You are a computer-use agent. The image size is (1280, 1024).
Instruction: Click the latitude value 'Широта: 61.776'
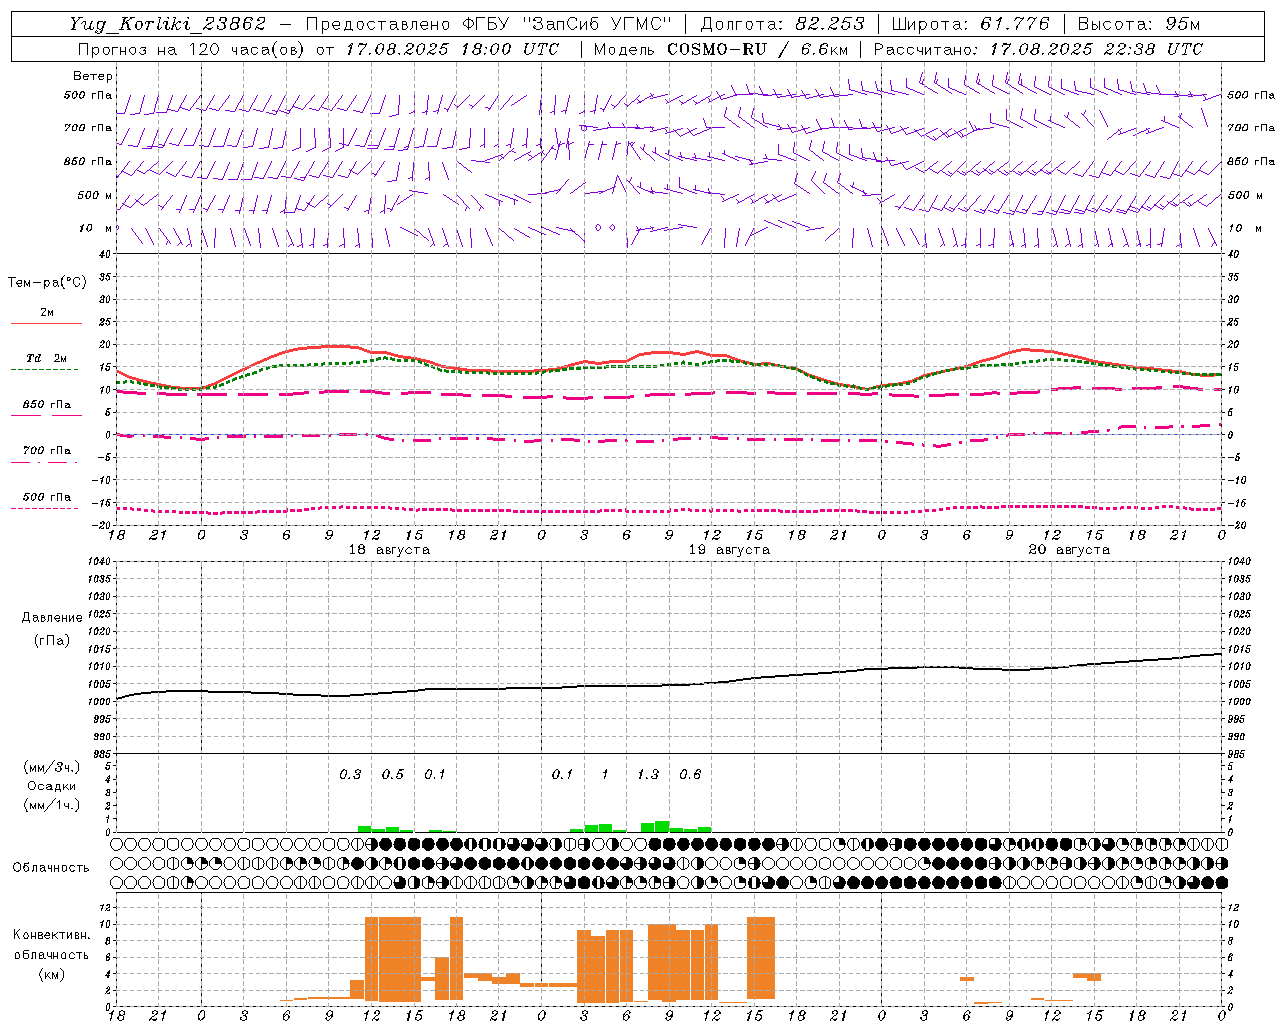[970, 24]
